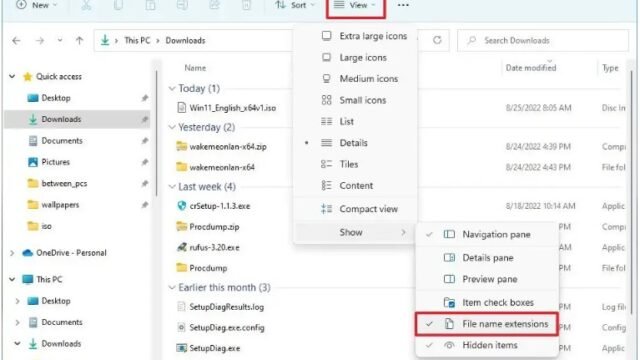Click the search magnifier icon
640x360 pixels.
pos(472,40)
